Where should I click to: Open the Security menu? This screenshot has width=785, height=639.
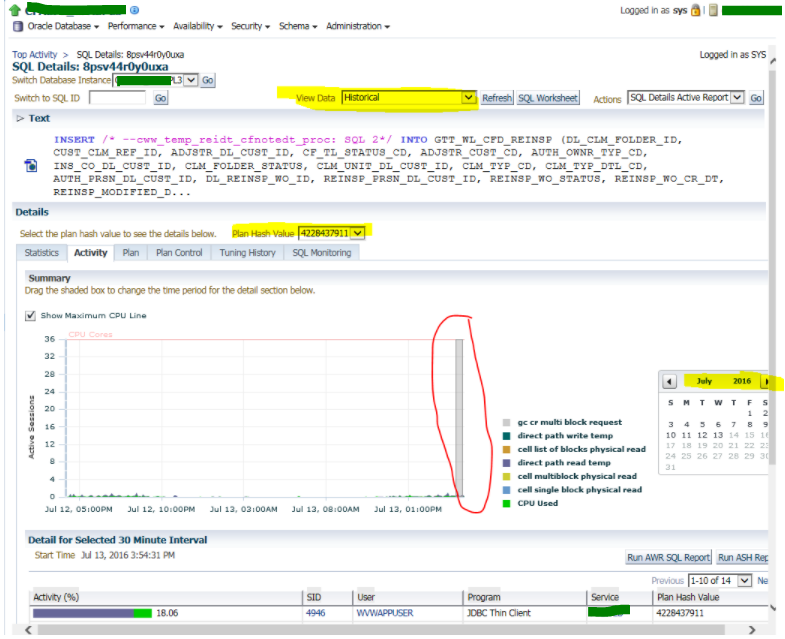tap(250, 26)
